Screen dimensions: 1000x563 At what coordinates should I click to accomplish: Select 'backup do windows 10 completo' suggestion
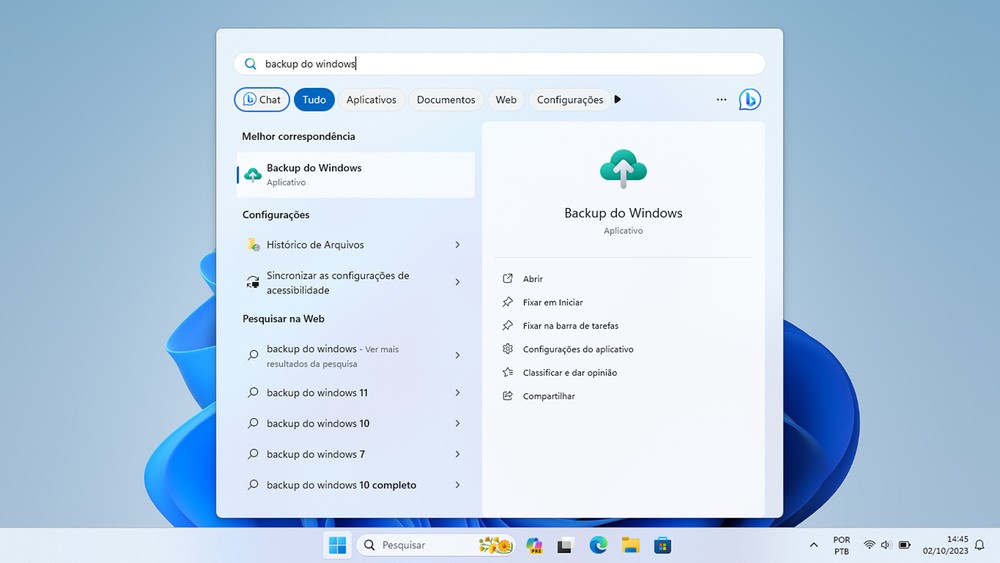click(341, 485)
